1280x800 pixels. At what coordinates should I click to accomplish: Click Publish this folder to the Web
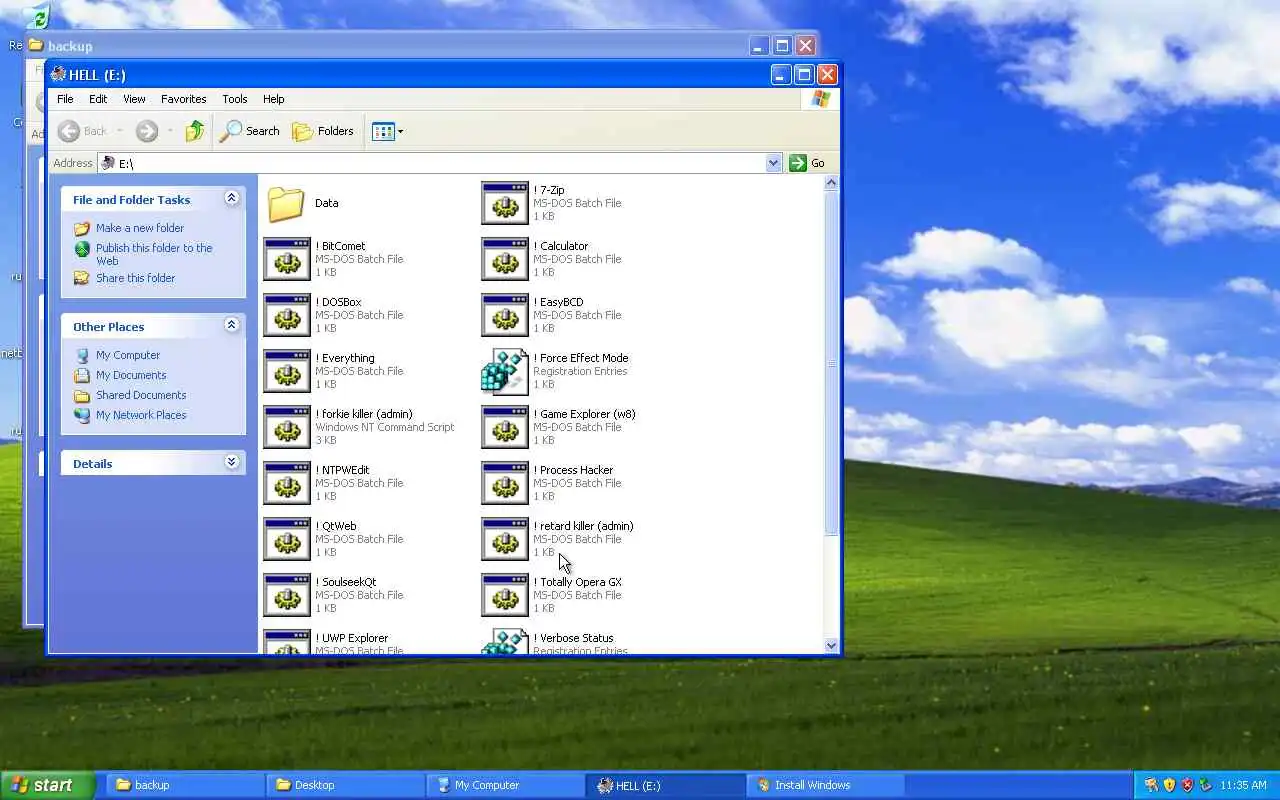(x=154, y=254)
